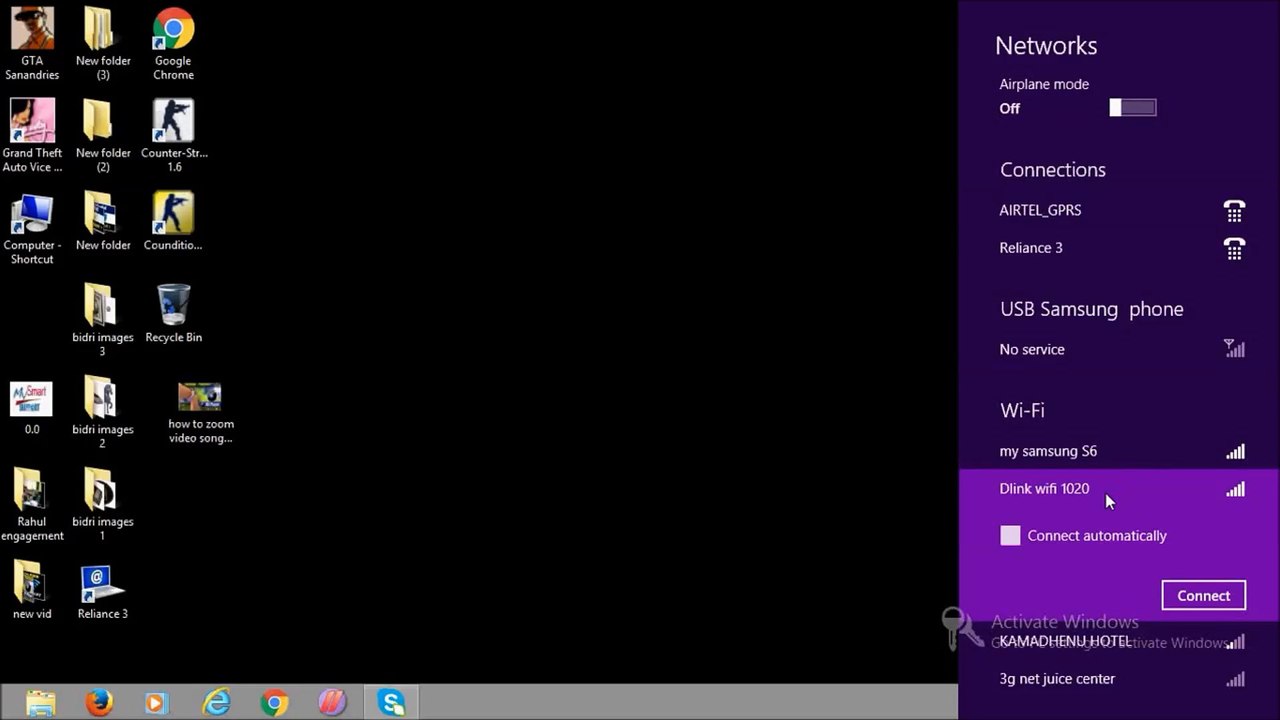Open File Explorer from the taskbar

[41, 703]
